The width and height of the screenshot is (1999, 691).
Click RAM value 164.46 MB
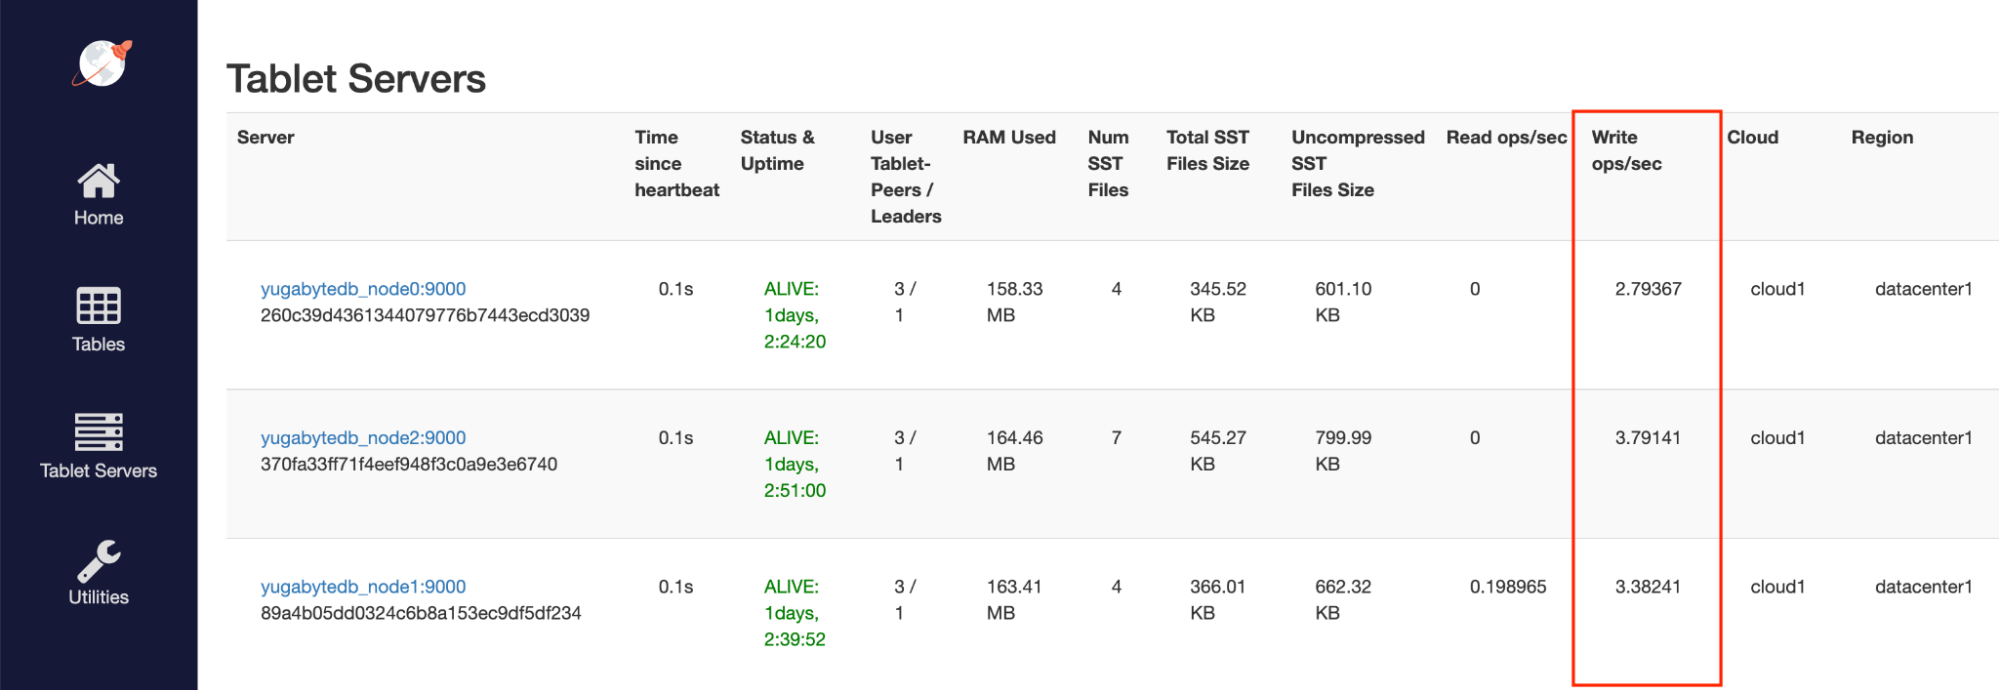[x=1014, y=451]
